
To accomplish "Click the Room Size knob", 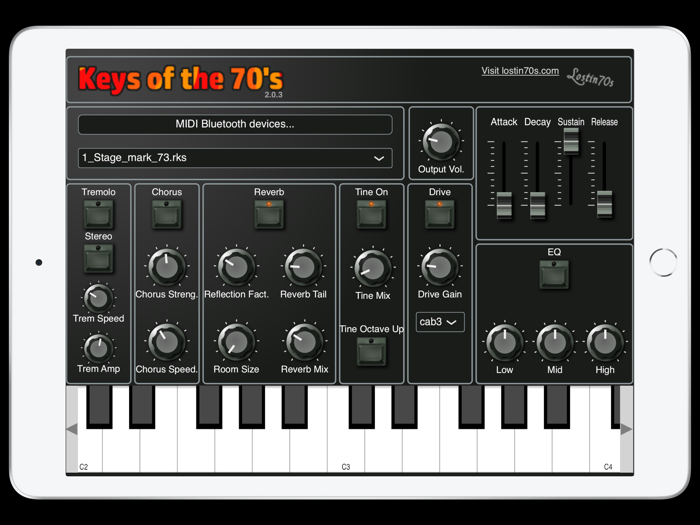I will [236, 342].
